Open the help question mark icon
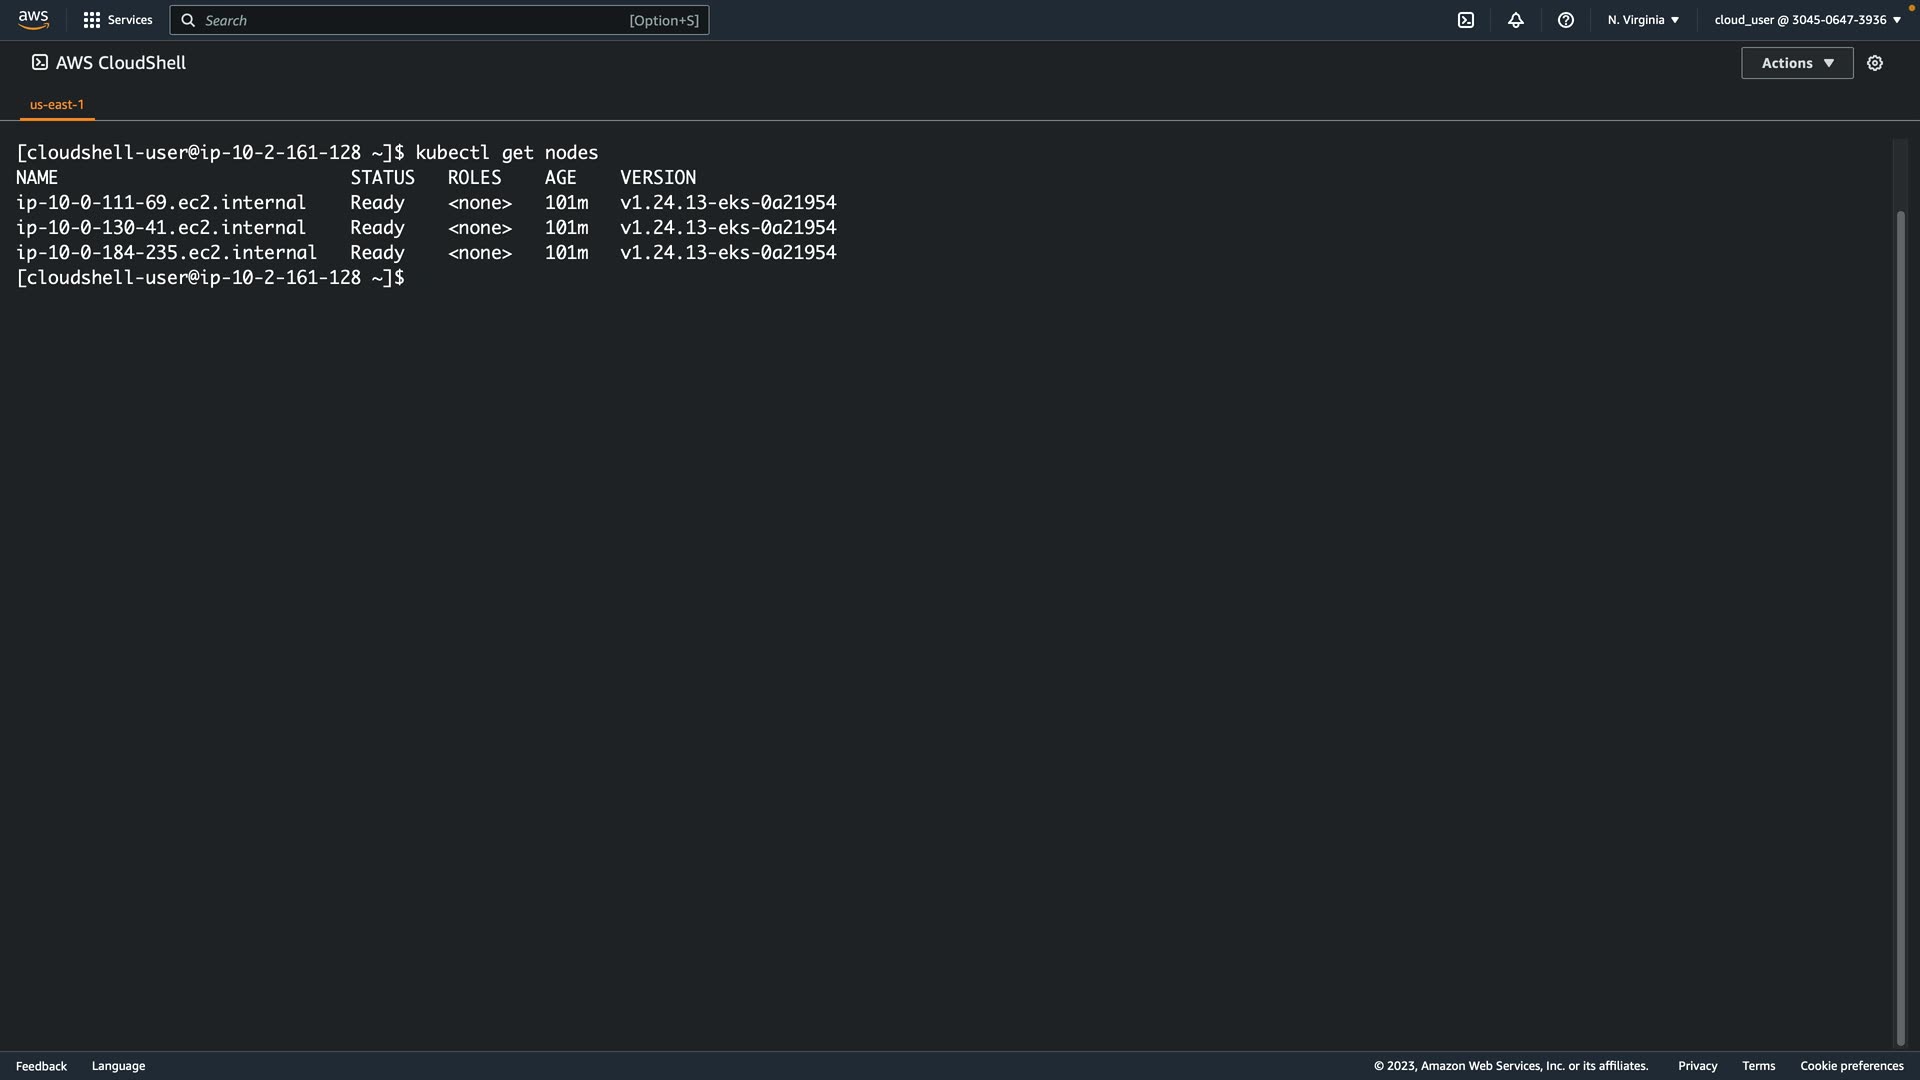 click(1566, 20)
